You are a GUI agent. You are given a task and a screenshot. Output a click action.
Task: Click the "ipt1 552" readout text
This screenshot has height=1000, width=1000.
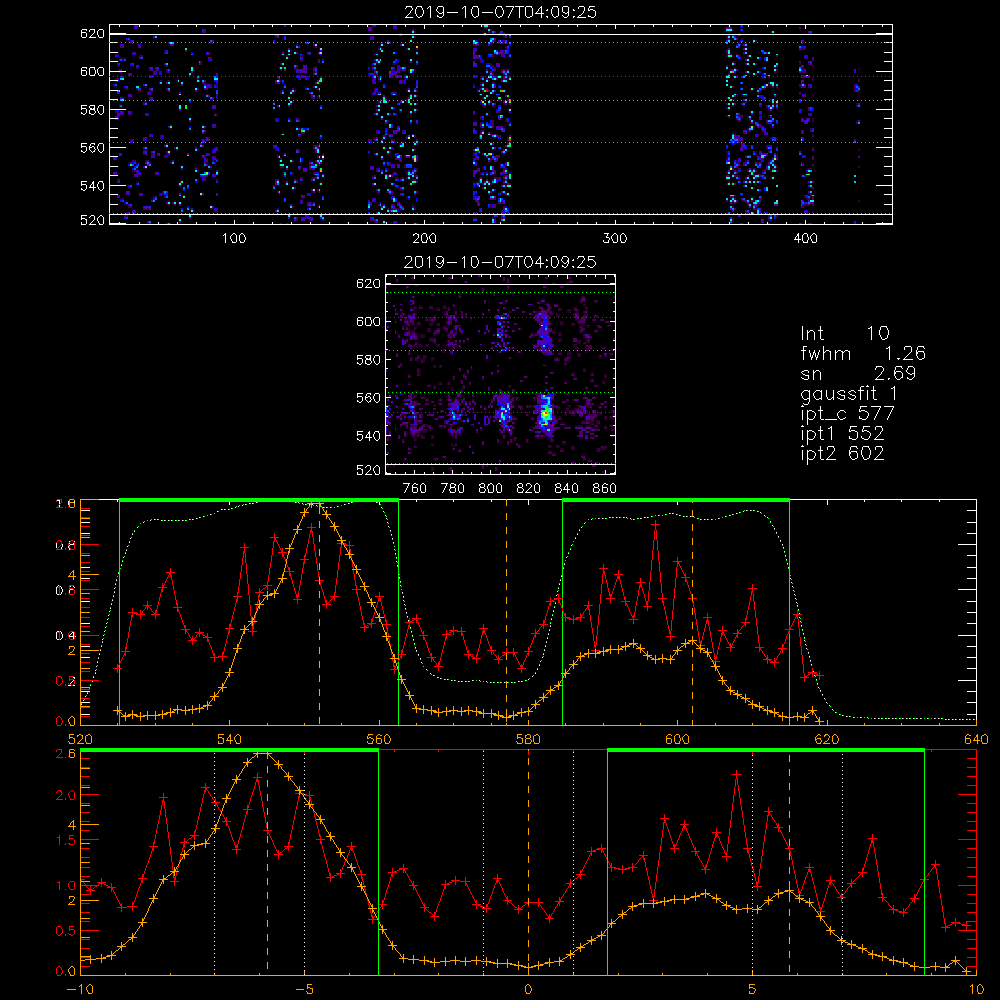tap(842, 434)
